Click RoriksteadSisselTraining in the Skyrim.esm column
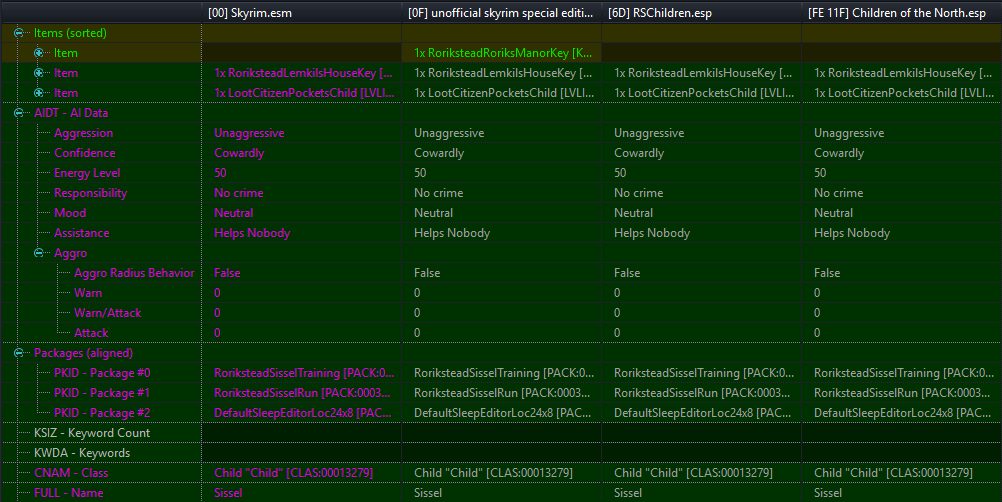This screenshot has width=1002, height=502. (x=302, y=373)
